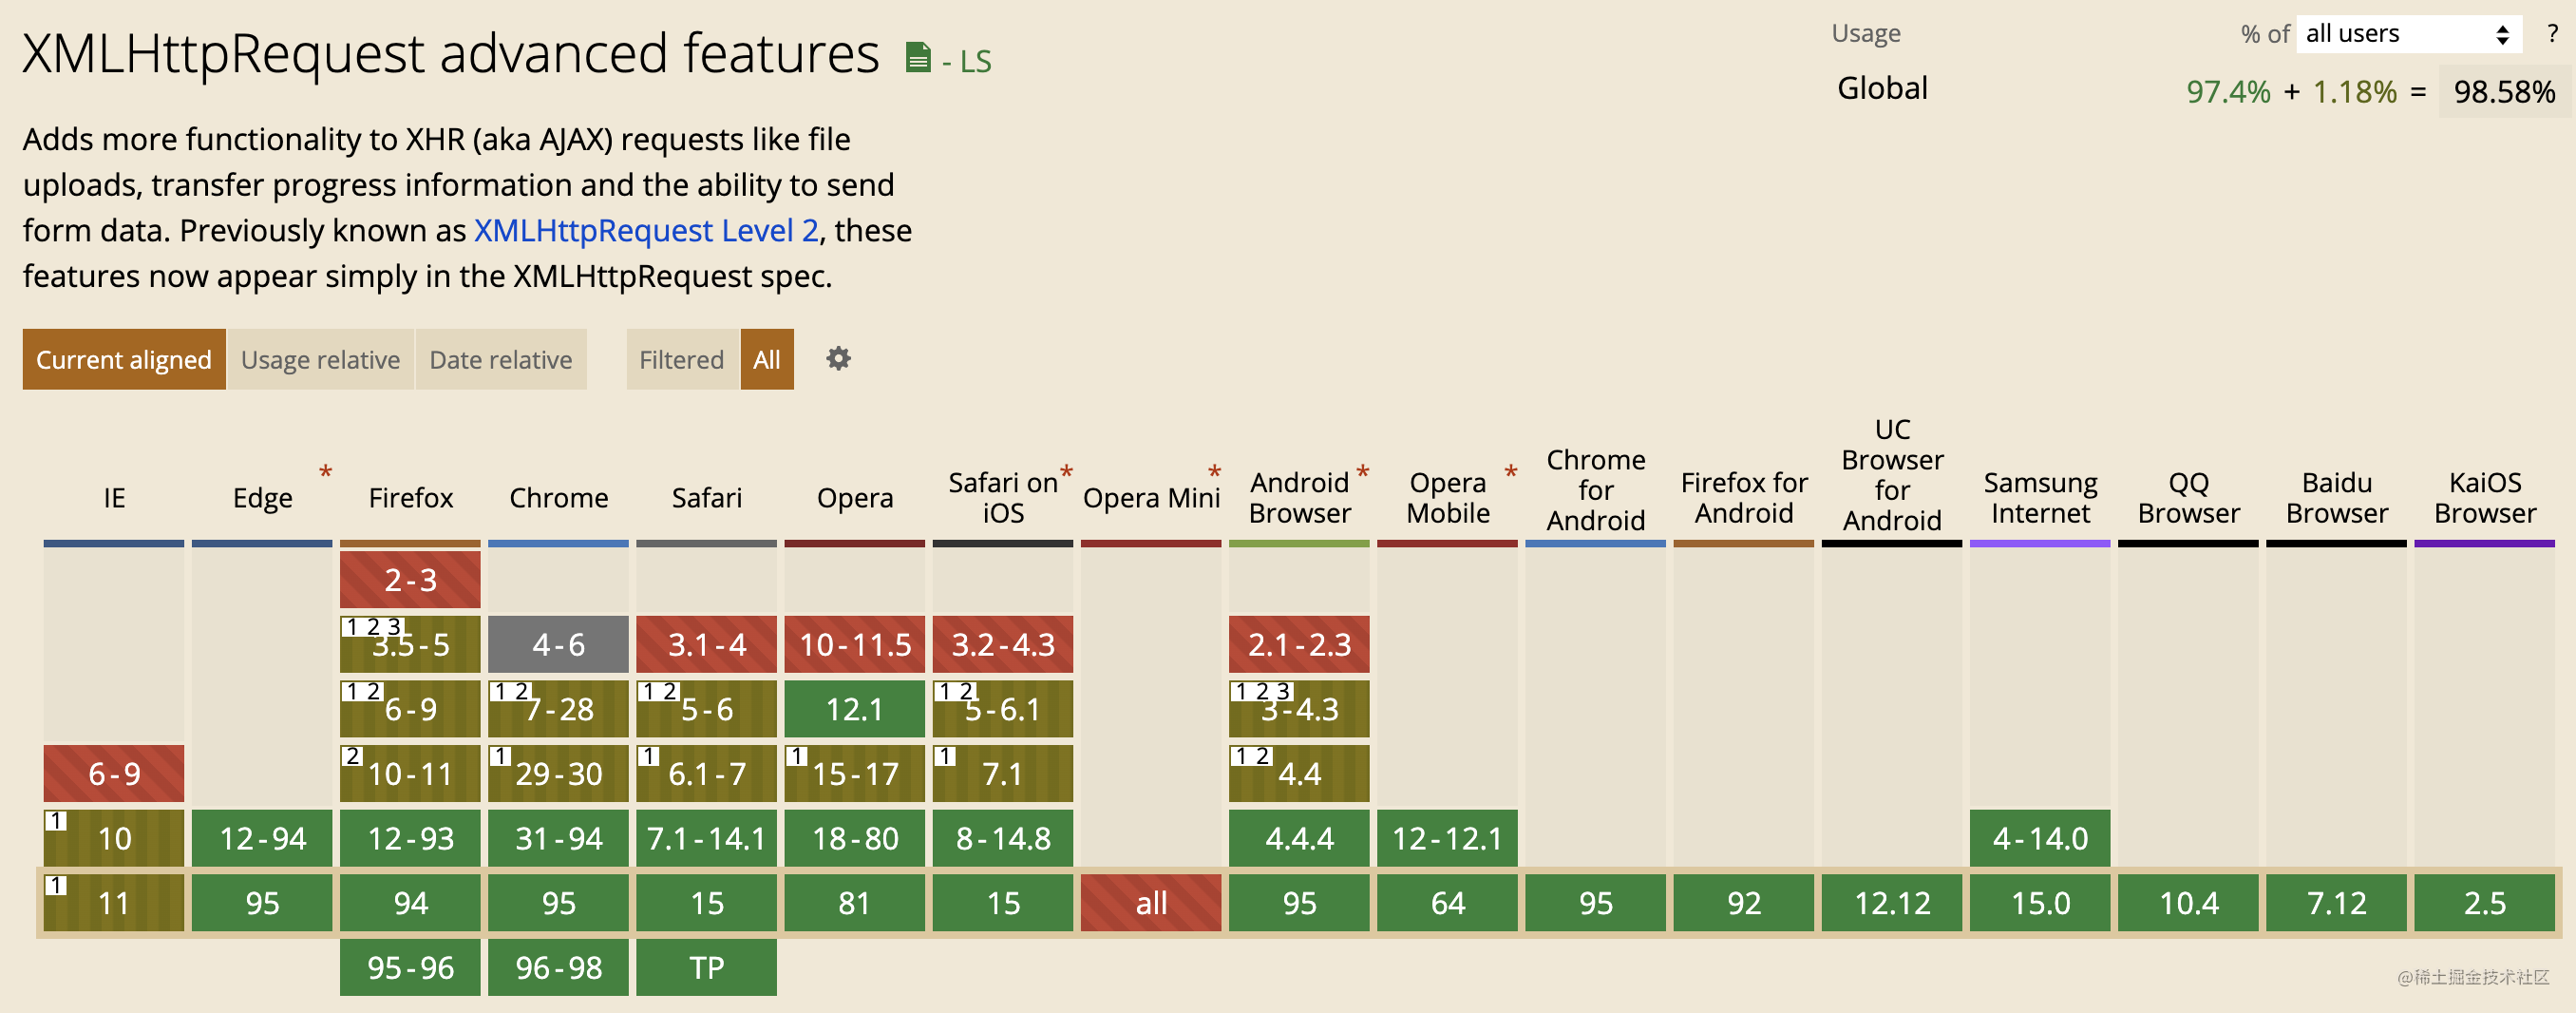Open the XMLHttpRequest Level 2 link

click(x=646, y=230)
